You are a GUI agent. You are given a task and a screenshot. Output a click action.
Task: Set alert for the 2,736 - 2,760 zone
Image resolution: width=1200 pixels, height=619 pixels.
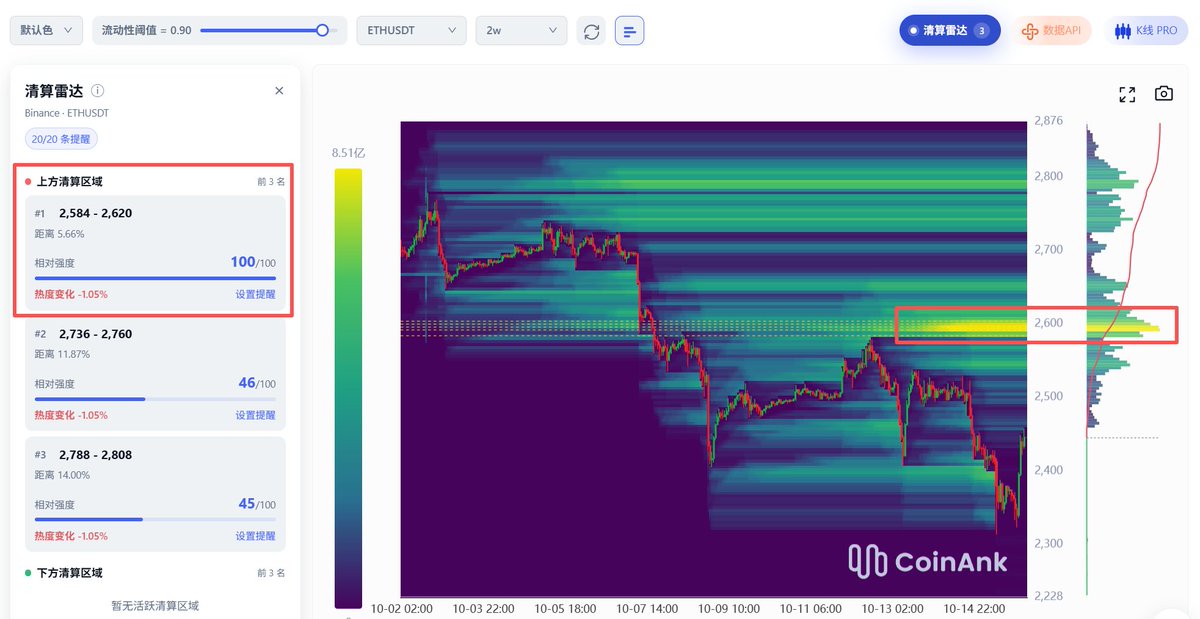coord(255,415)
